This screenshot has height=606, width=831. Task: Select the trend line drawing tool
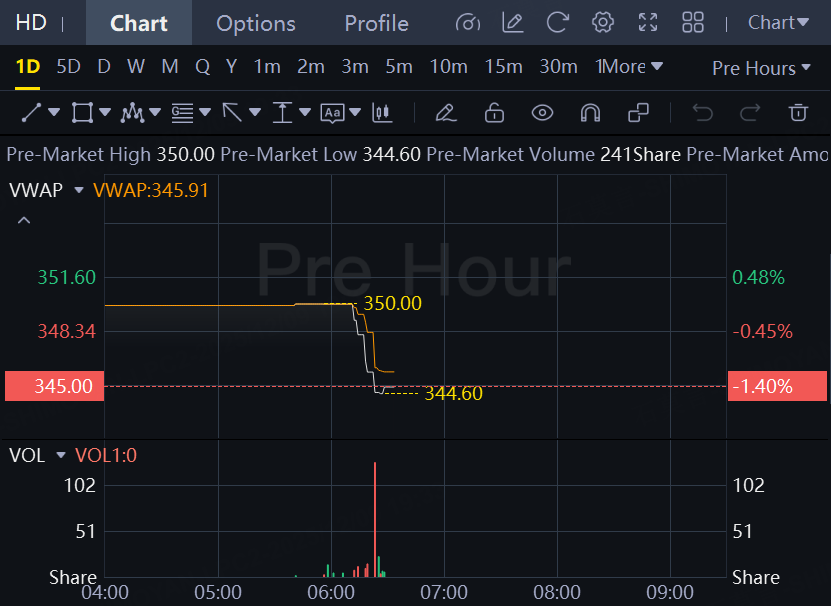31,112
